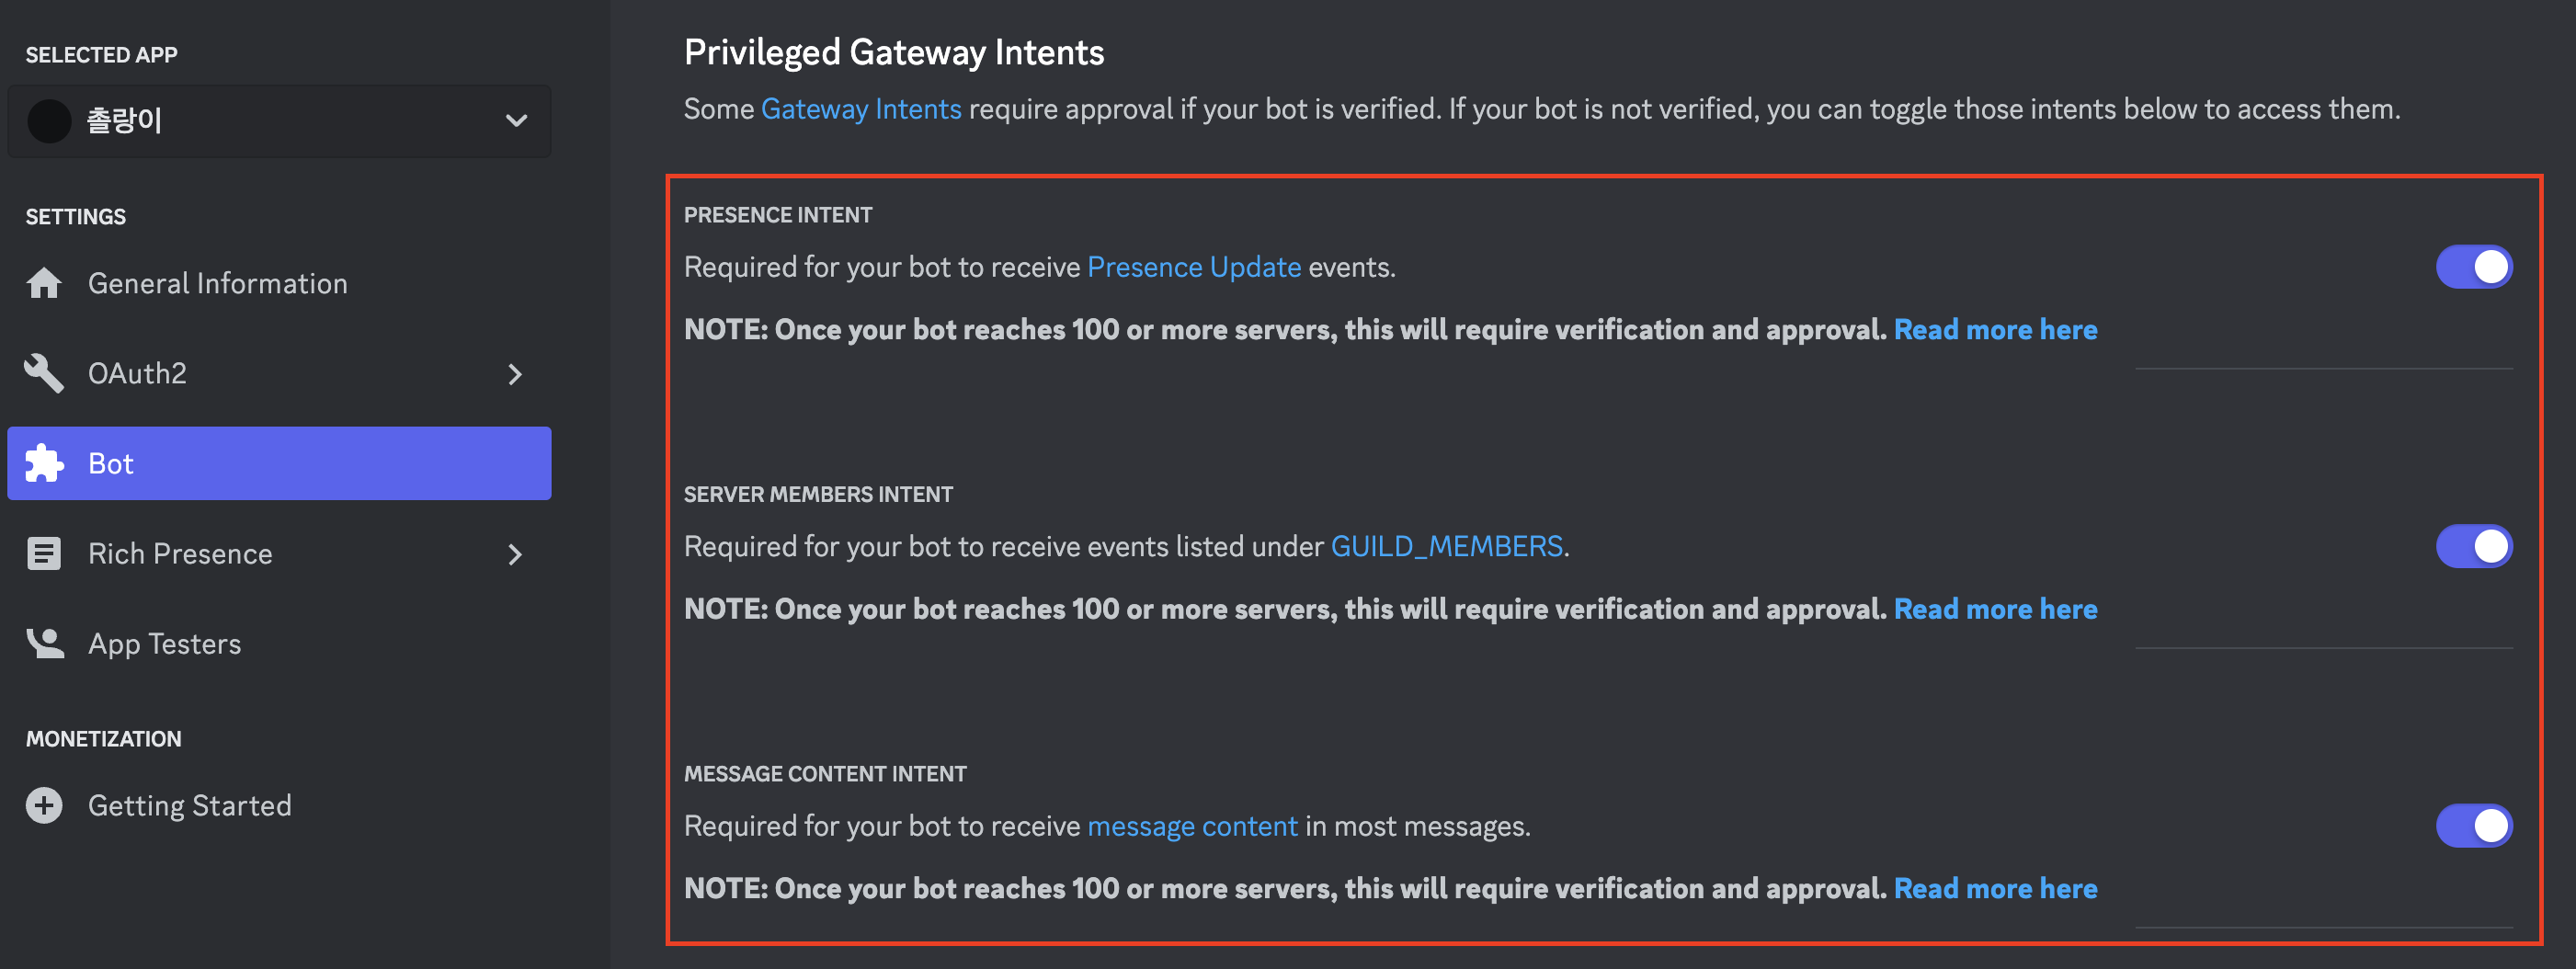The width and height of the screenshot is (2576, 969).
Task: Go to General Information settings
Action: 217,284
